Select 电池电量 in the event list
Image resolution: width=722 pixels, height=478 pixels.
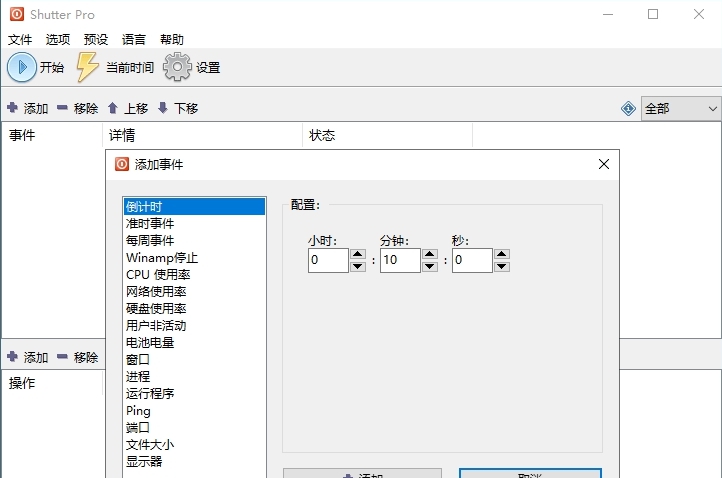click(x=194, y=343)
